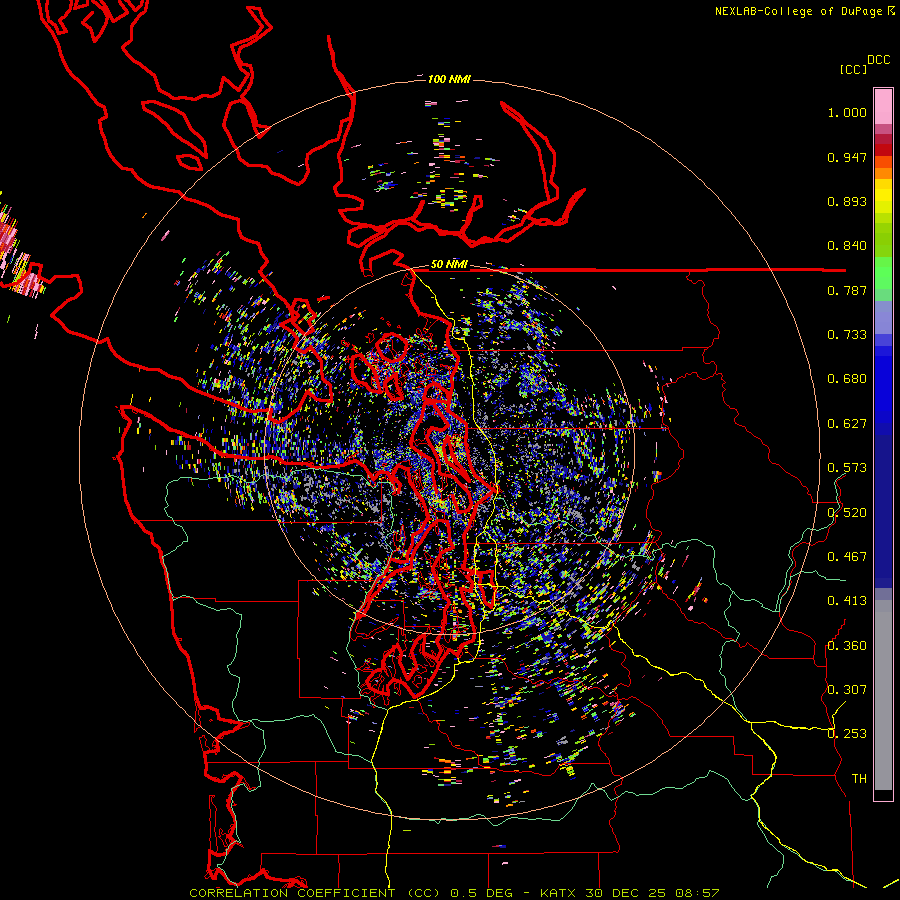Click the 1.000 scale value
900x900 pixels.
pos(847,112)
